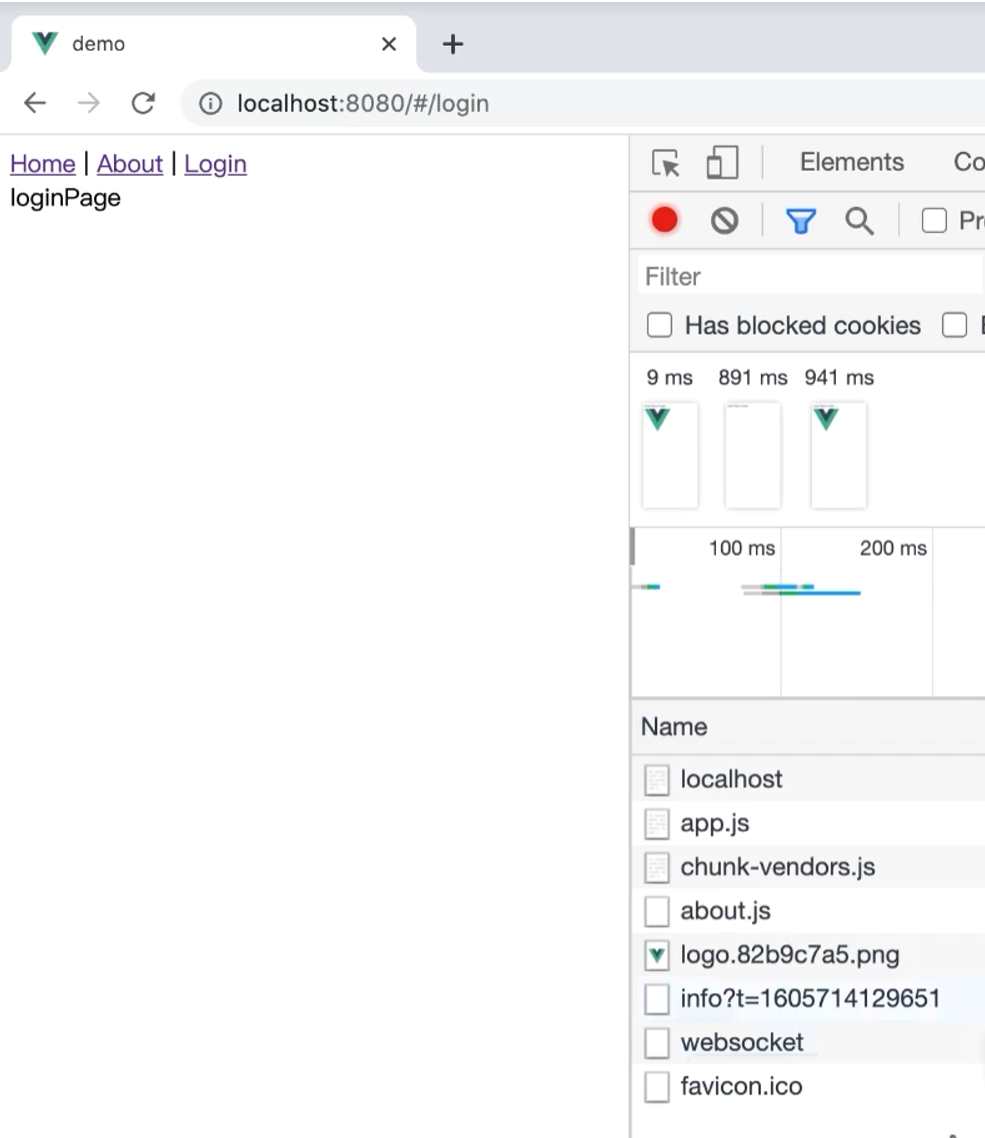
Task: Open network search magnifier
Action: [x=859, y=221]
